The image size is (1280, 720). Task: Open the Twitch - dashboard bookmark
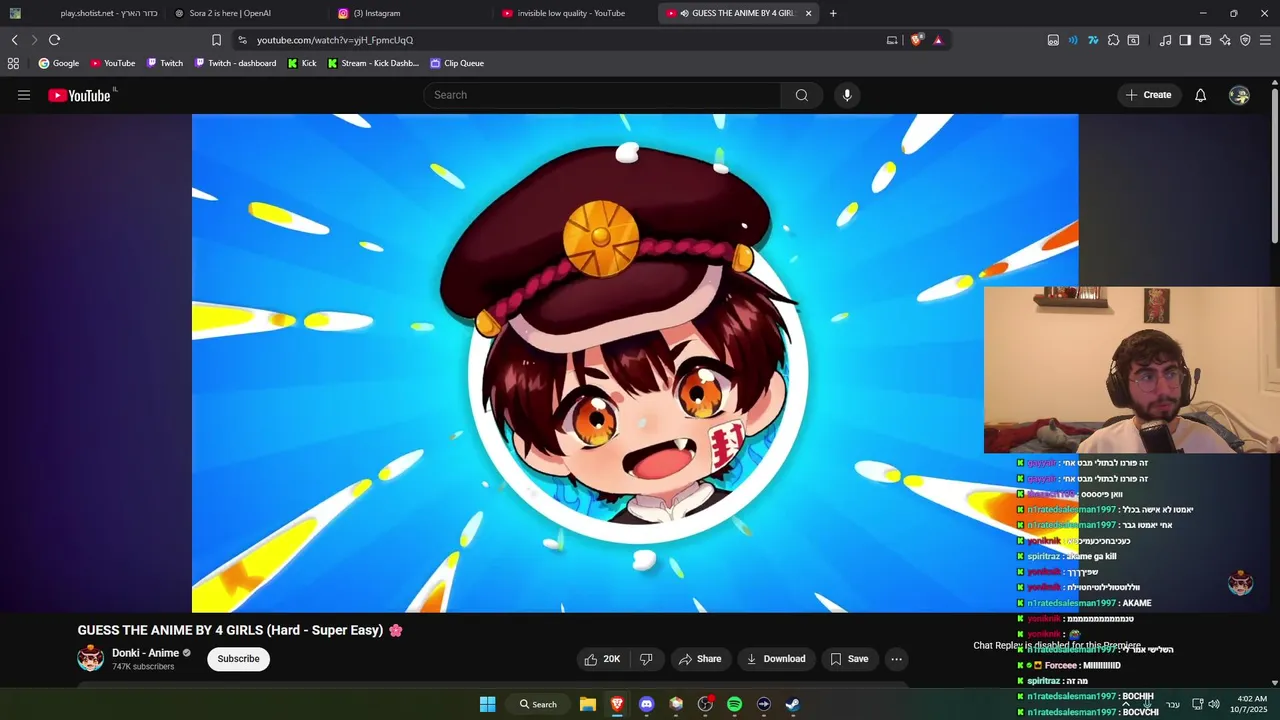tap(235, 63)
